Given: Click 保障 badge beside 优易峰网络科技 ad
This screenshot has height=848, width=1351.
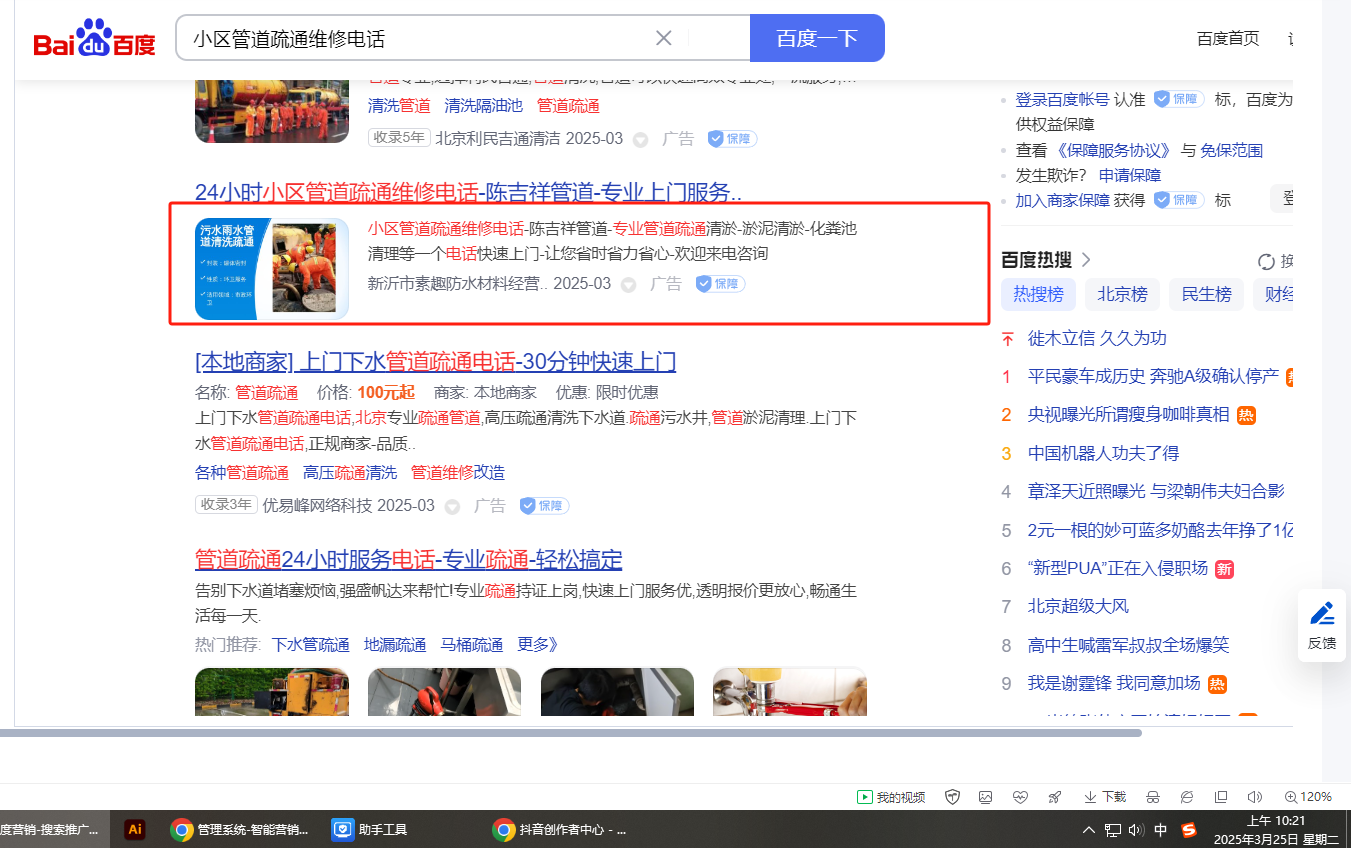Looking at the screenshot, I should coord(544,506).
